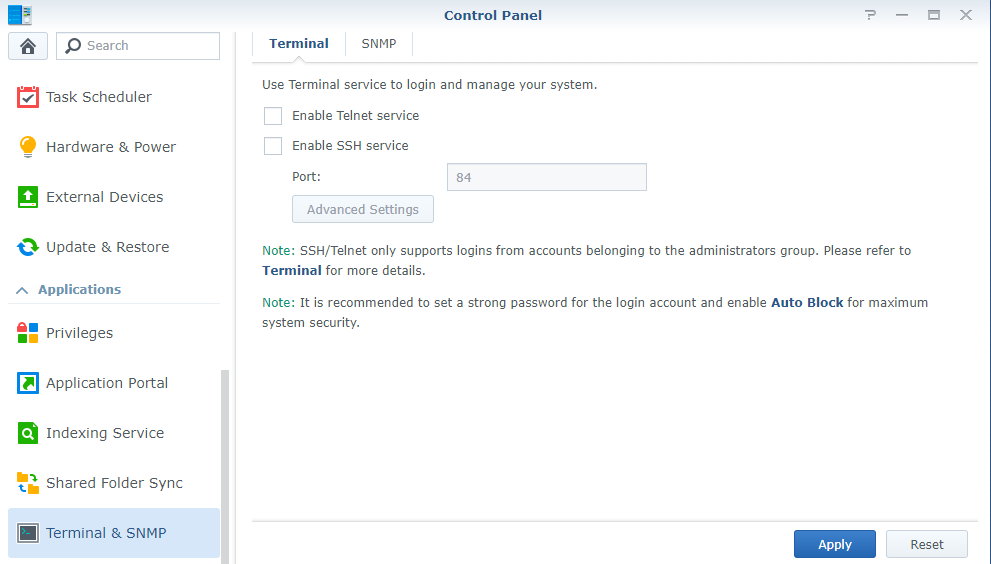The height and width of the screenshot is (564, 991).
Task: Select the Terminal tab
Action: (x=299, y=44)
